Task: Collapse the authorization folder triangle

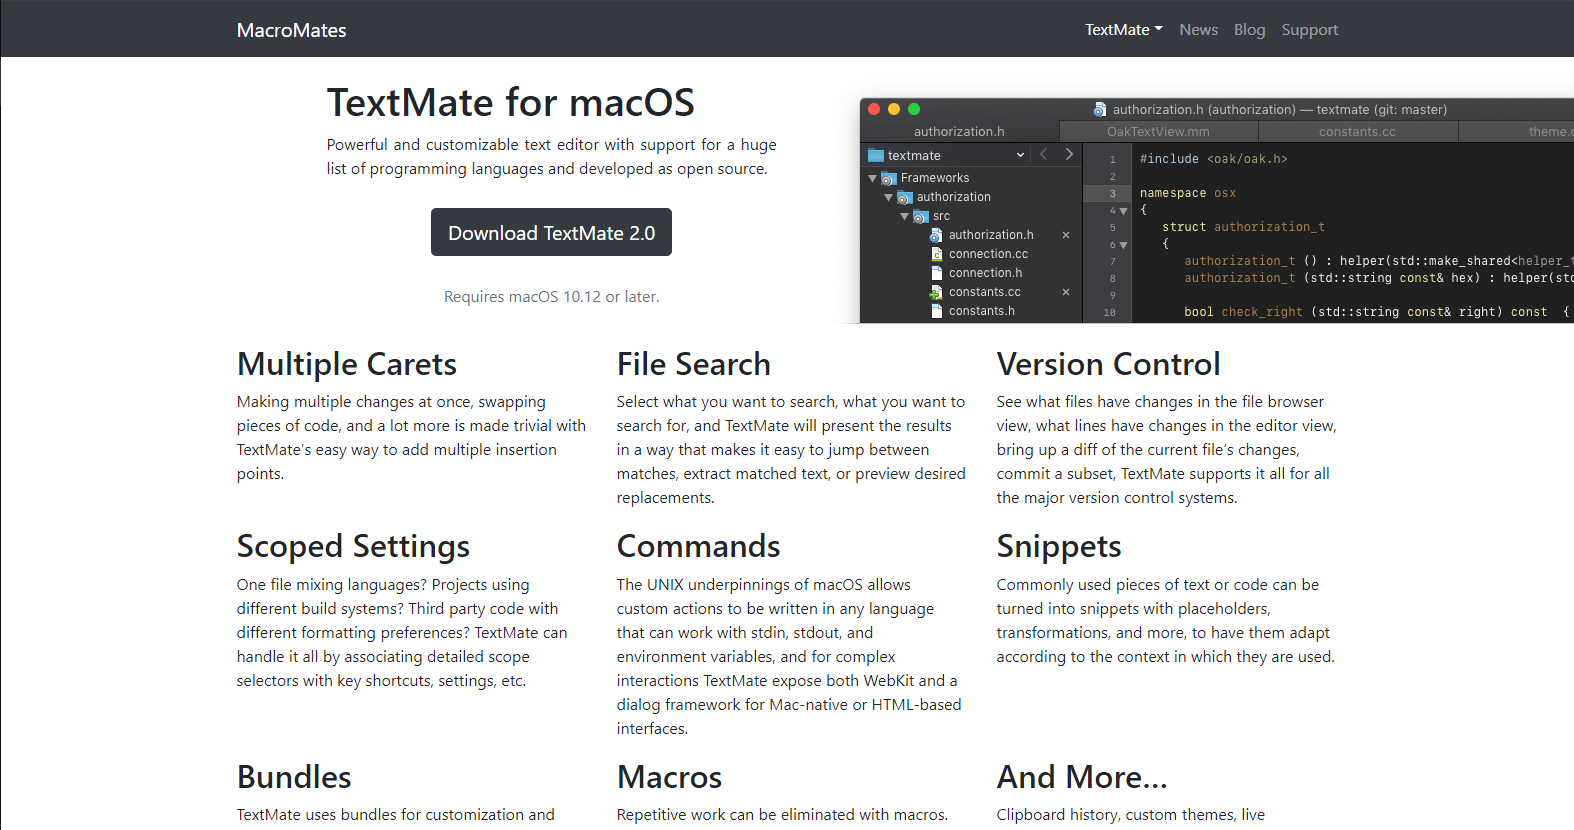Action: tap(888, 197)
